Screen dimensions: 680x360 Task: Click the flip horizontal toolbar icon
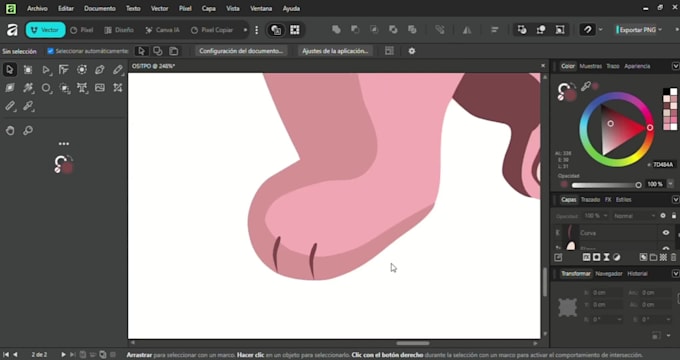click(x=467, y=30)
